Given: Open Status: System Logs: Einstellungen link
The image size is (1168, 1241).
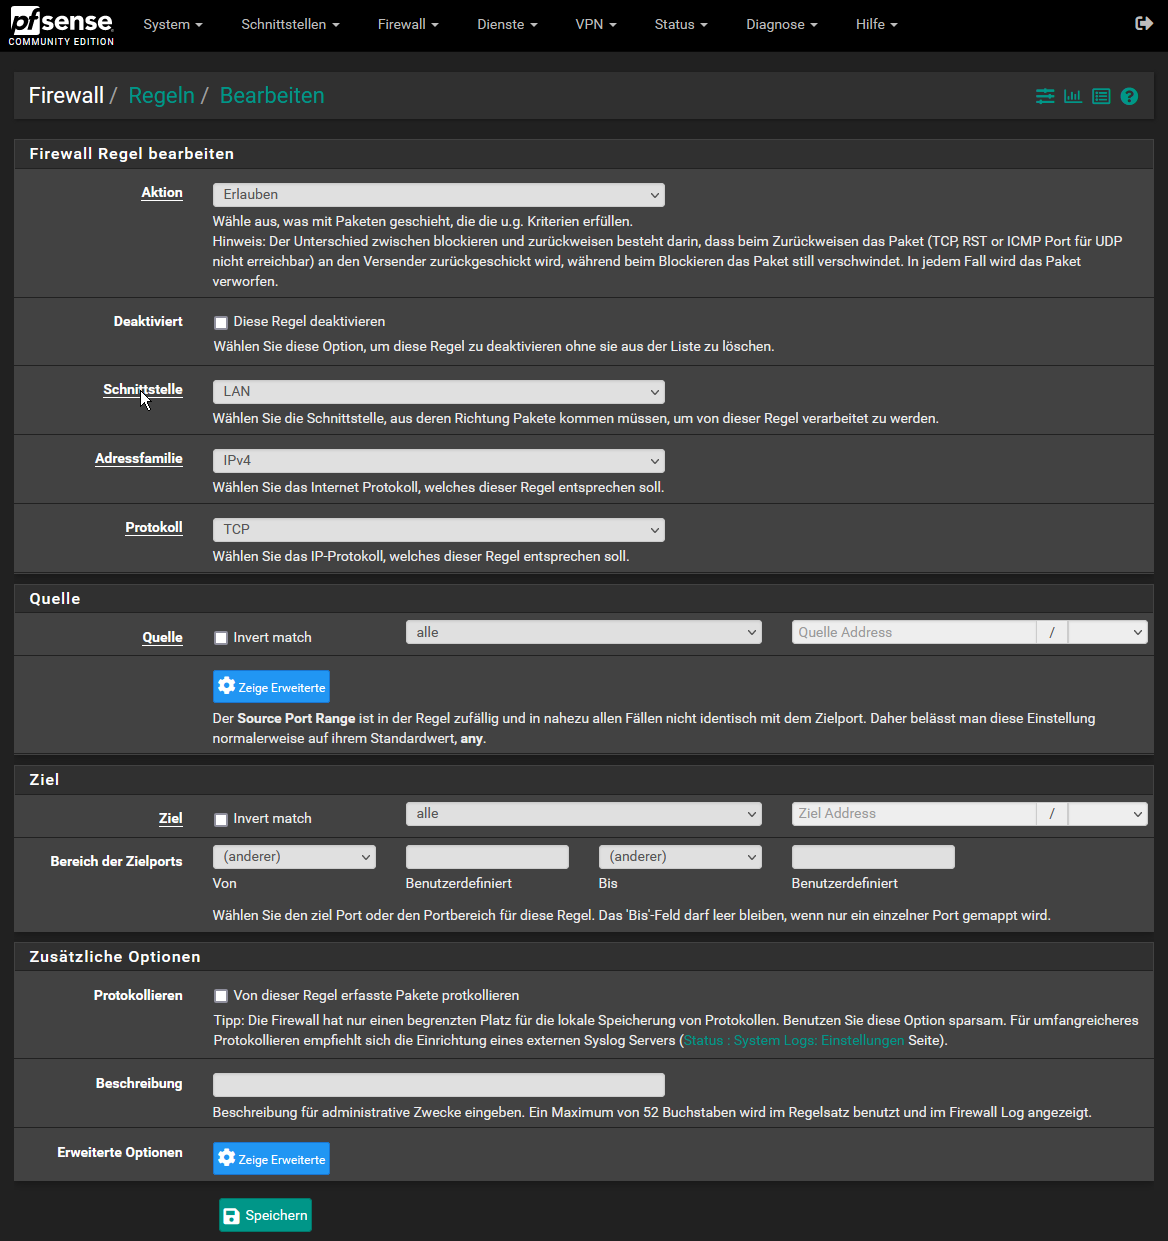Looking at the screenshot, I should pyautogui.click(x=794, y=1041).
